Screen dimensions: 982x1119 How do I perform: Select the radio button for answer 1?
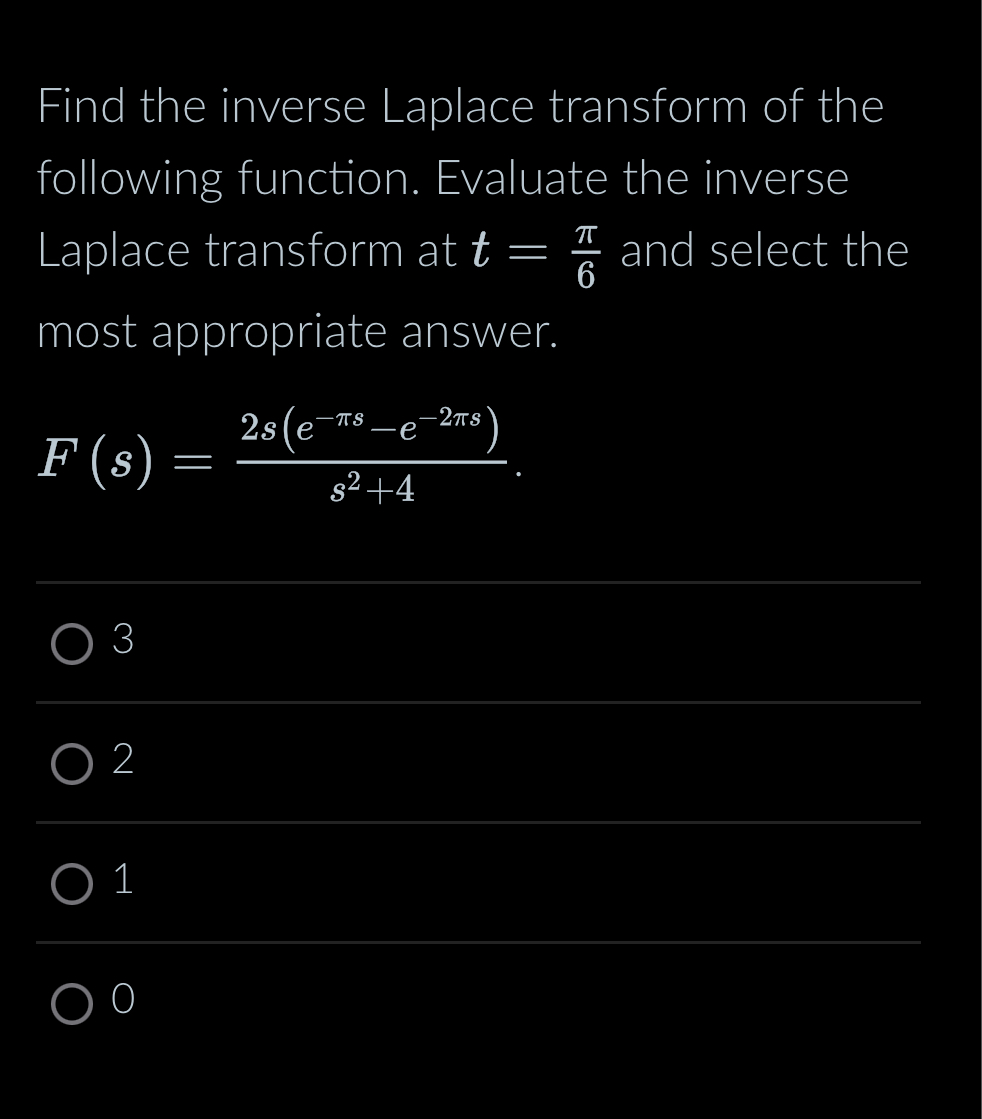[x=70, y=885]
